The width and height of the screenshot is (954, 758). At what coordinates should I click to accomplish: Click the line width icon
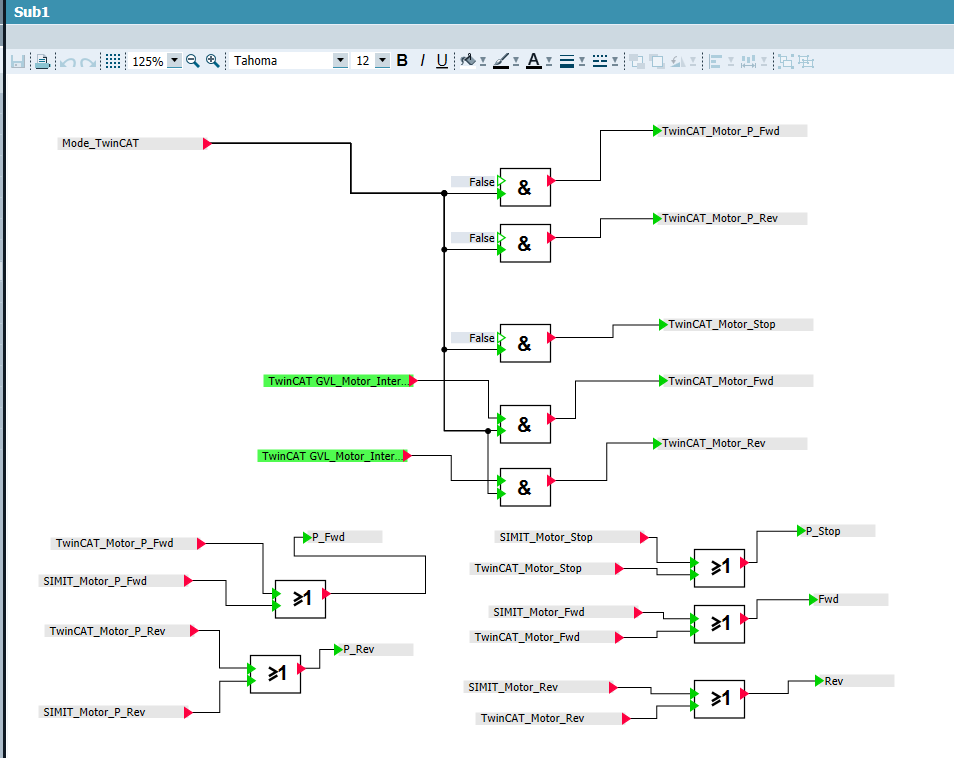tap(566, 61)
